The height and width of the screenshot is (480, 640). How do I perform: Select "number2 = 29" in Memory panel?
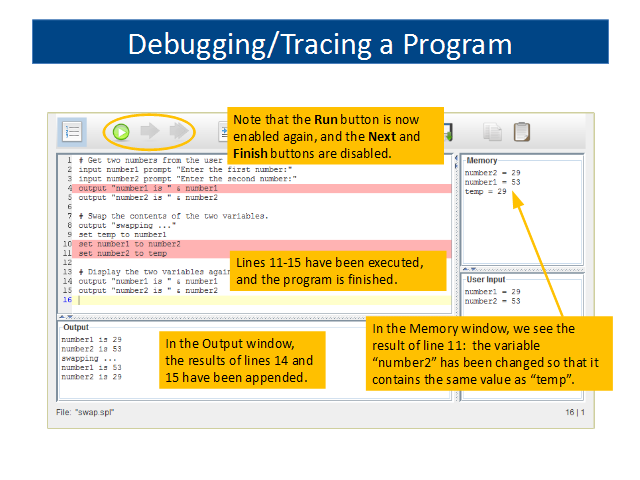[492, 173]
